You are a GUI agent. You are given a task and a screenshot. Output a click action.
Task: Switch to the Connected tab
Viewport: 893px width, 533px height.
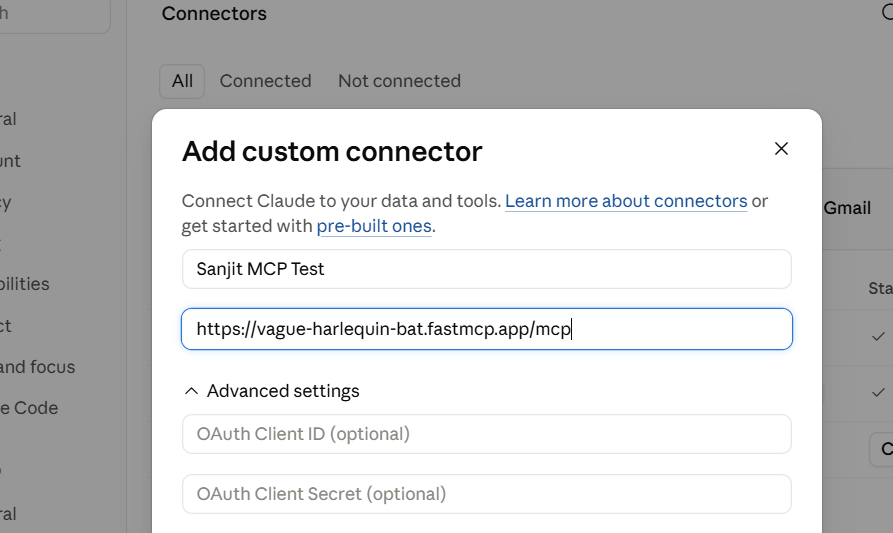click(265, 81)
